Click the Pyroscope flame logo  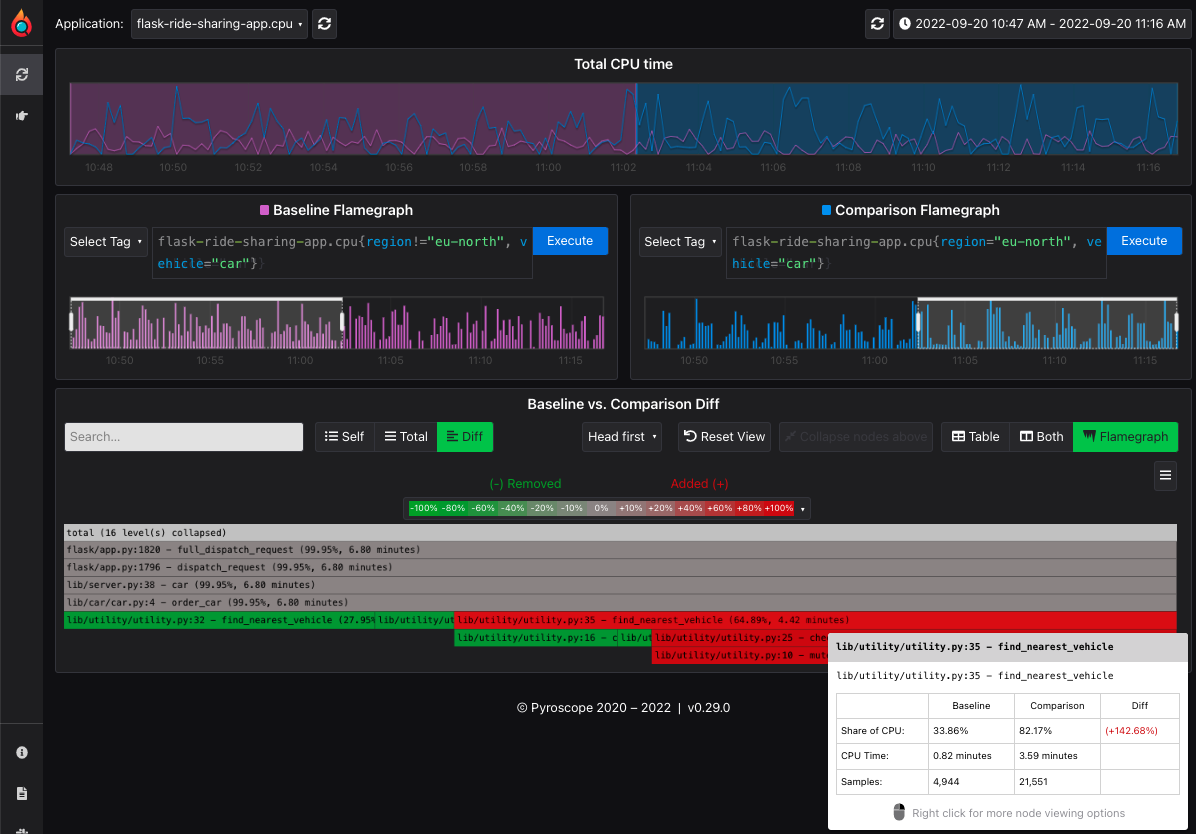click(21, 23)
